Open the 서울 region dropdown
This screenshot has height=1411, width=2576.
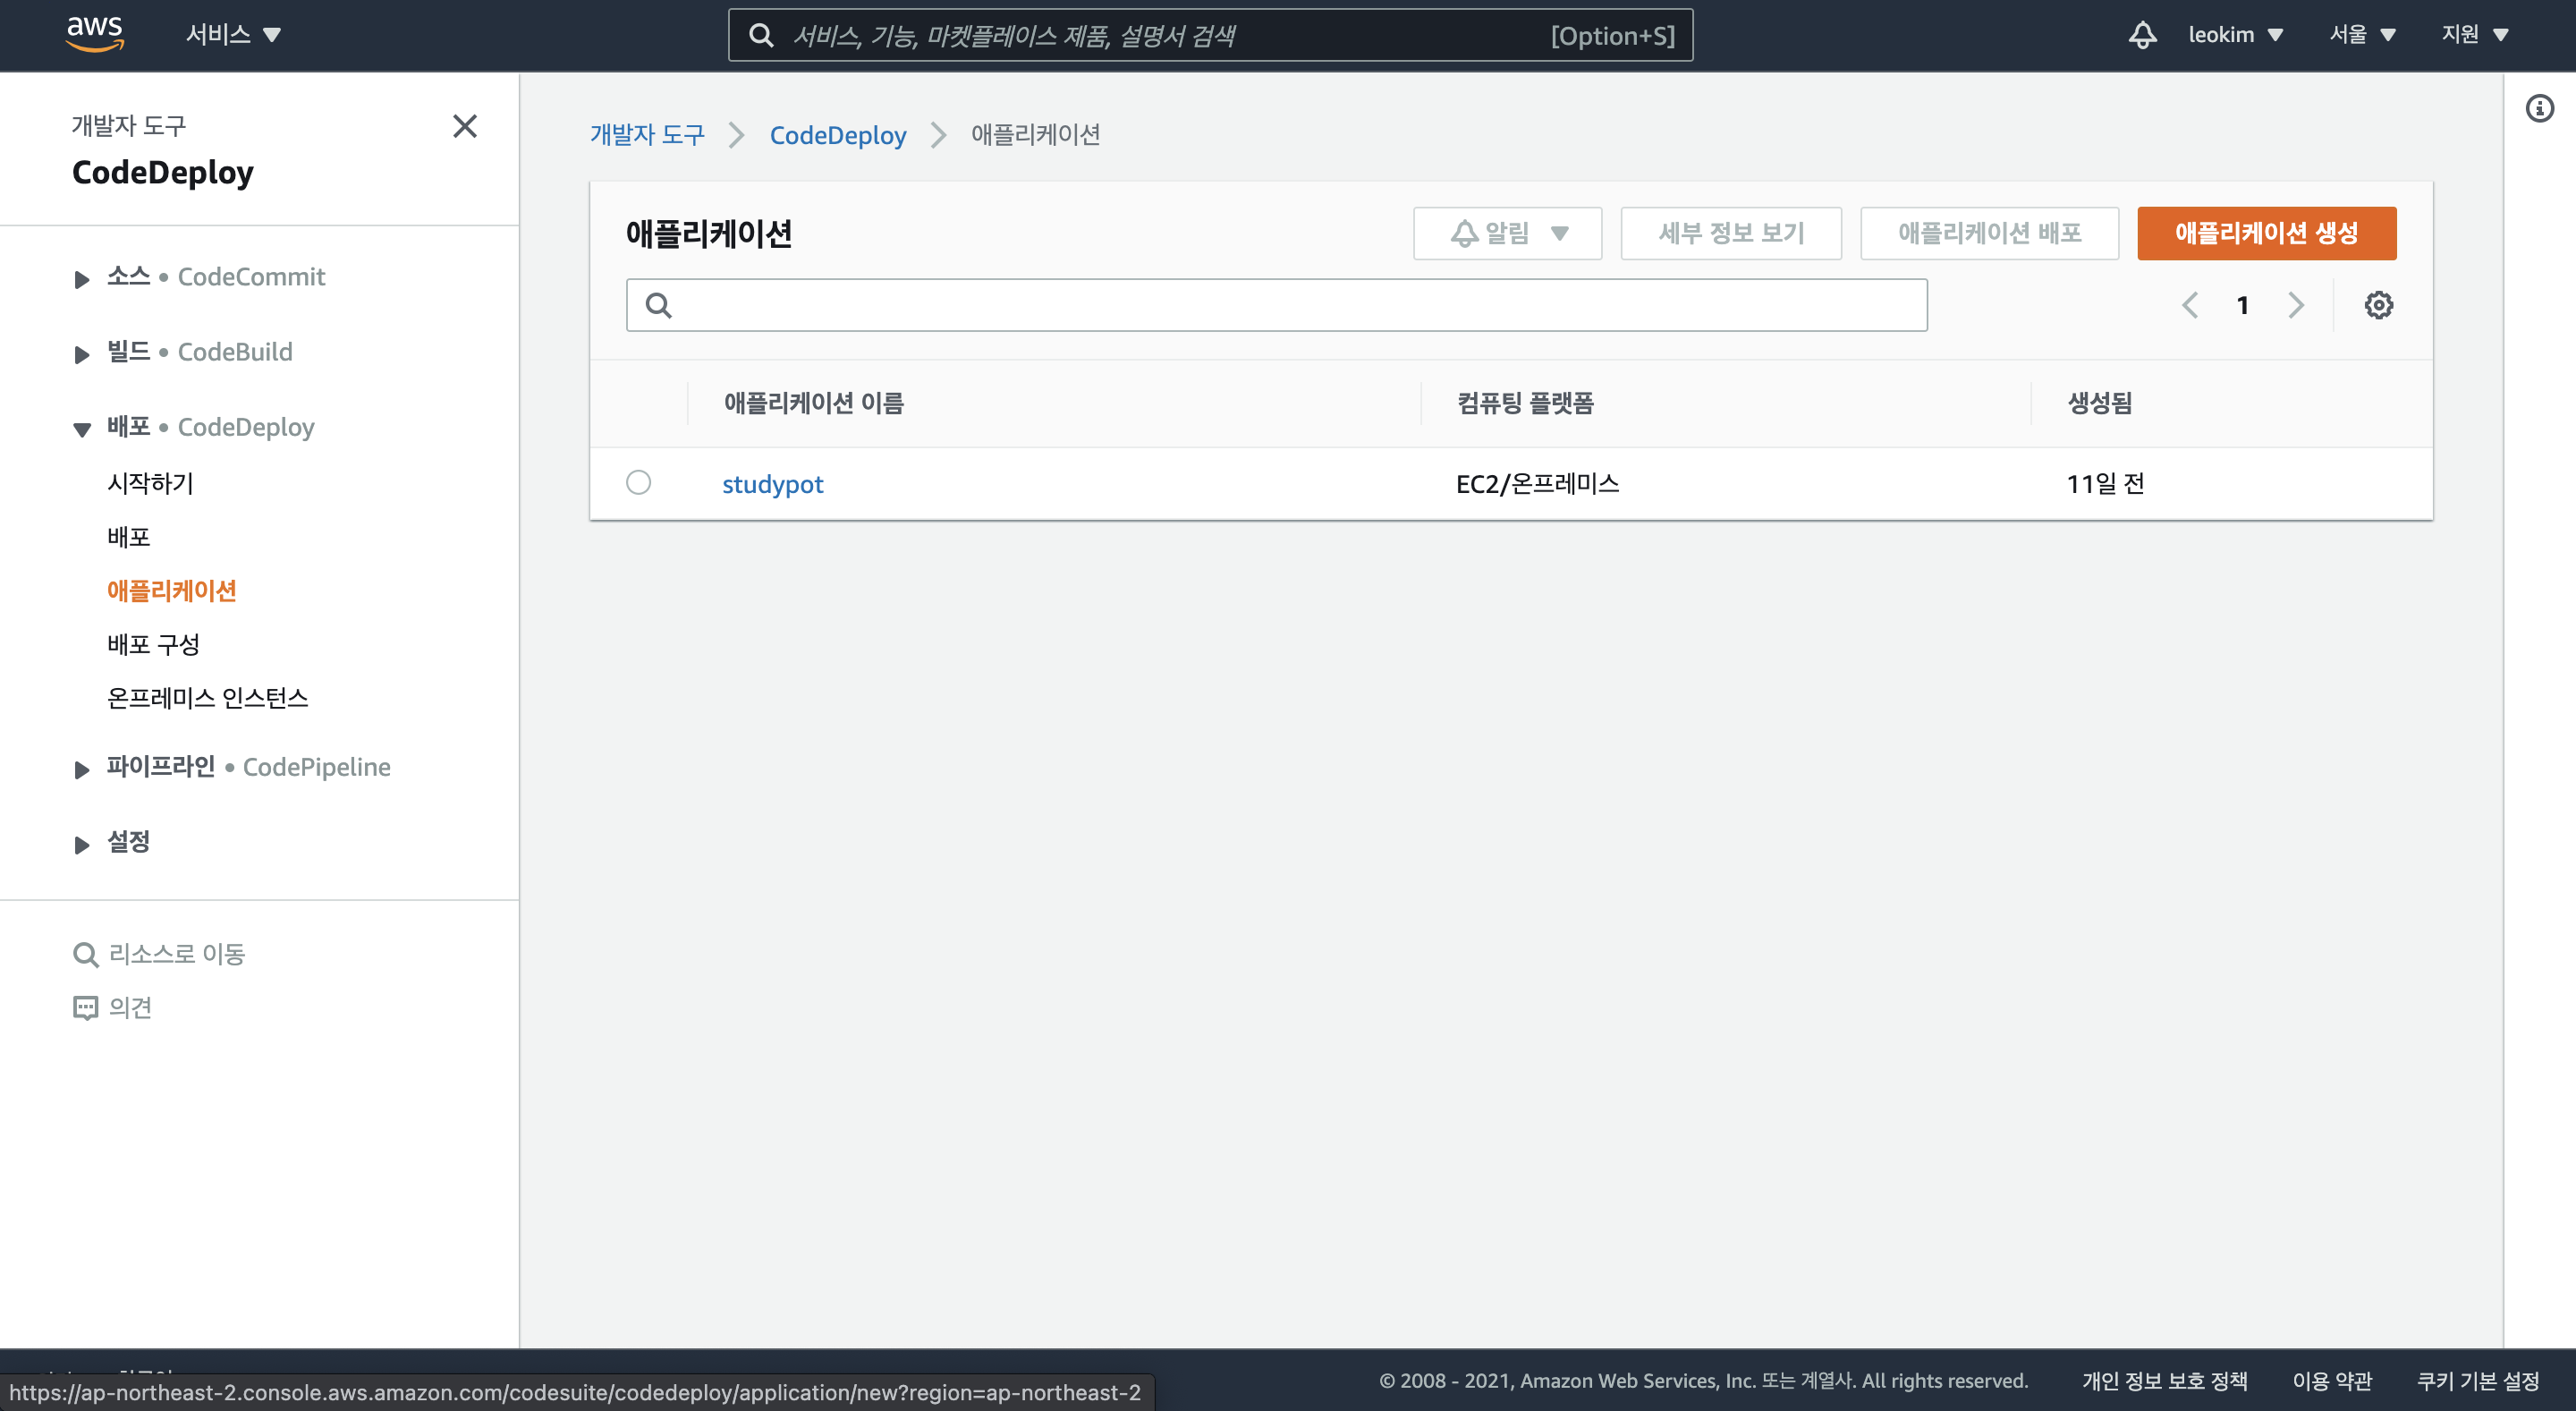click(x=2362, y=35)
